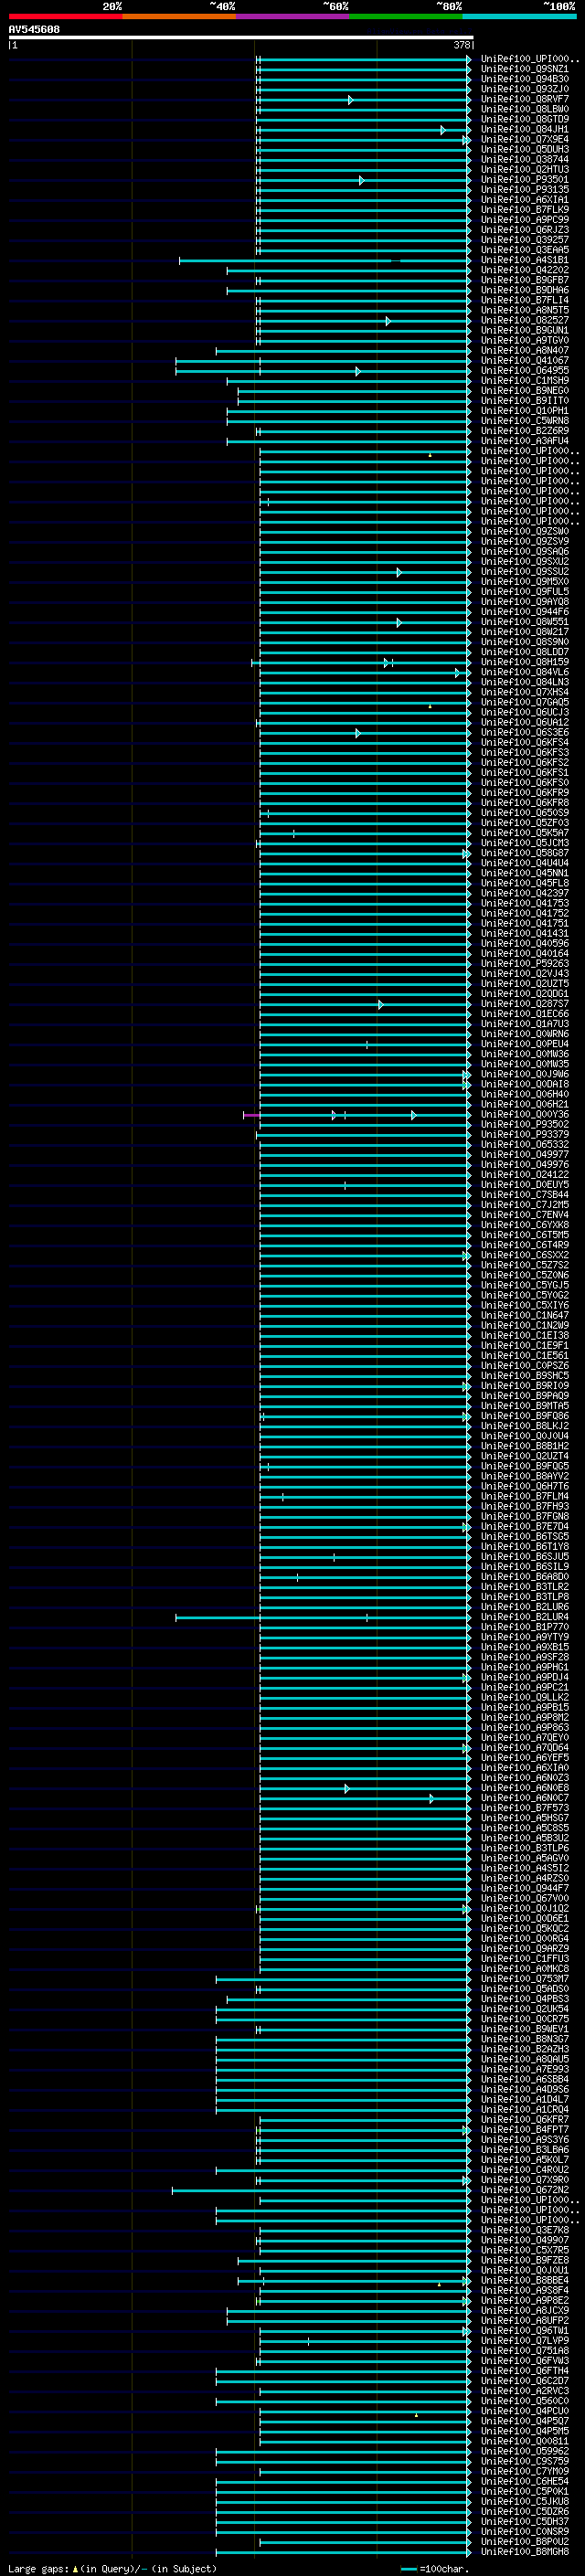Select hit label UniRef100_B8BBE4

click(x=524, y=2280)
